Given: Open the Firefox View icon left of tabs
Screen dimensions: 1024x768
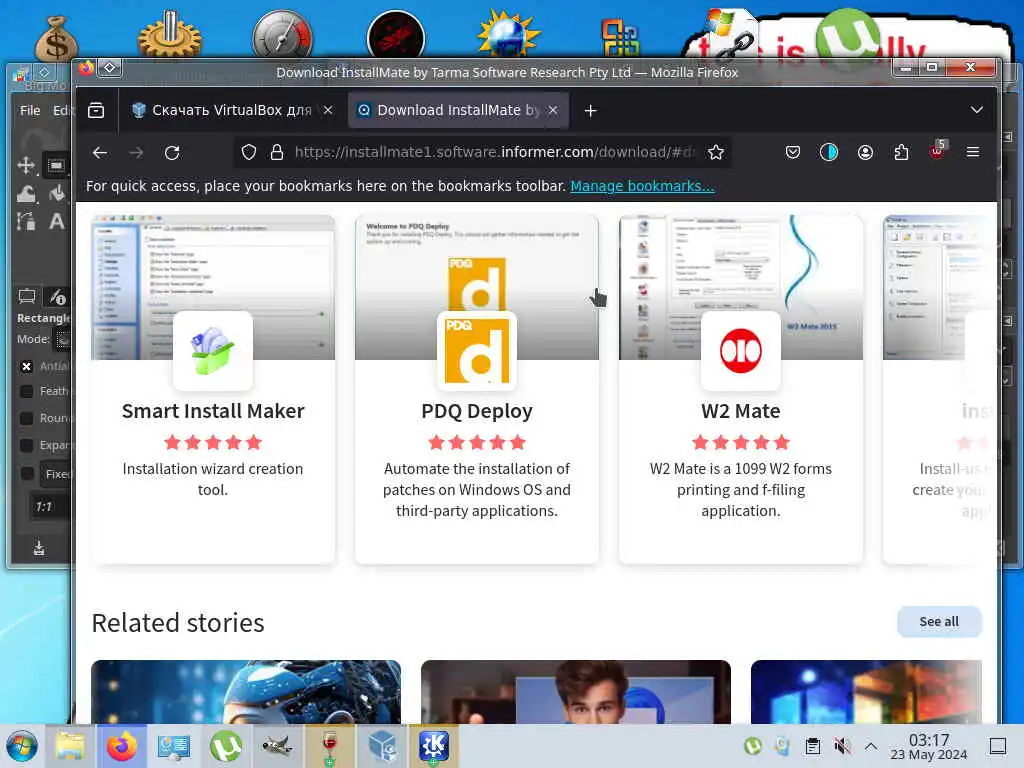Looking at the screenshot, I should point(96,110).
